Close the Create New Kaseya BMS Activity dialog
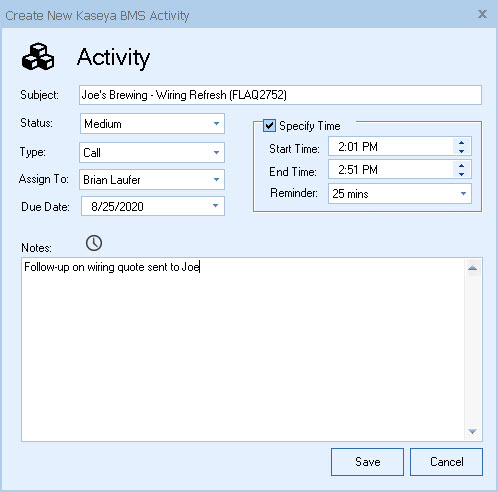The height and width of the screenshot is (492, 498). [x=482, y=14]
